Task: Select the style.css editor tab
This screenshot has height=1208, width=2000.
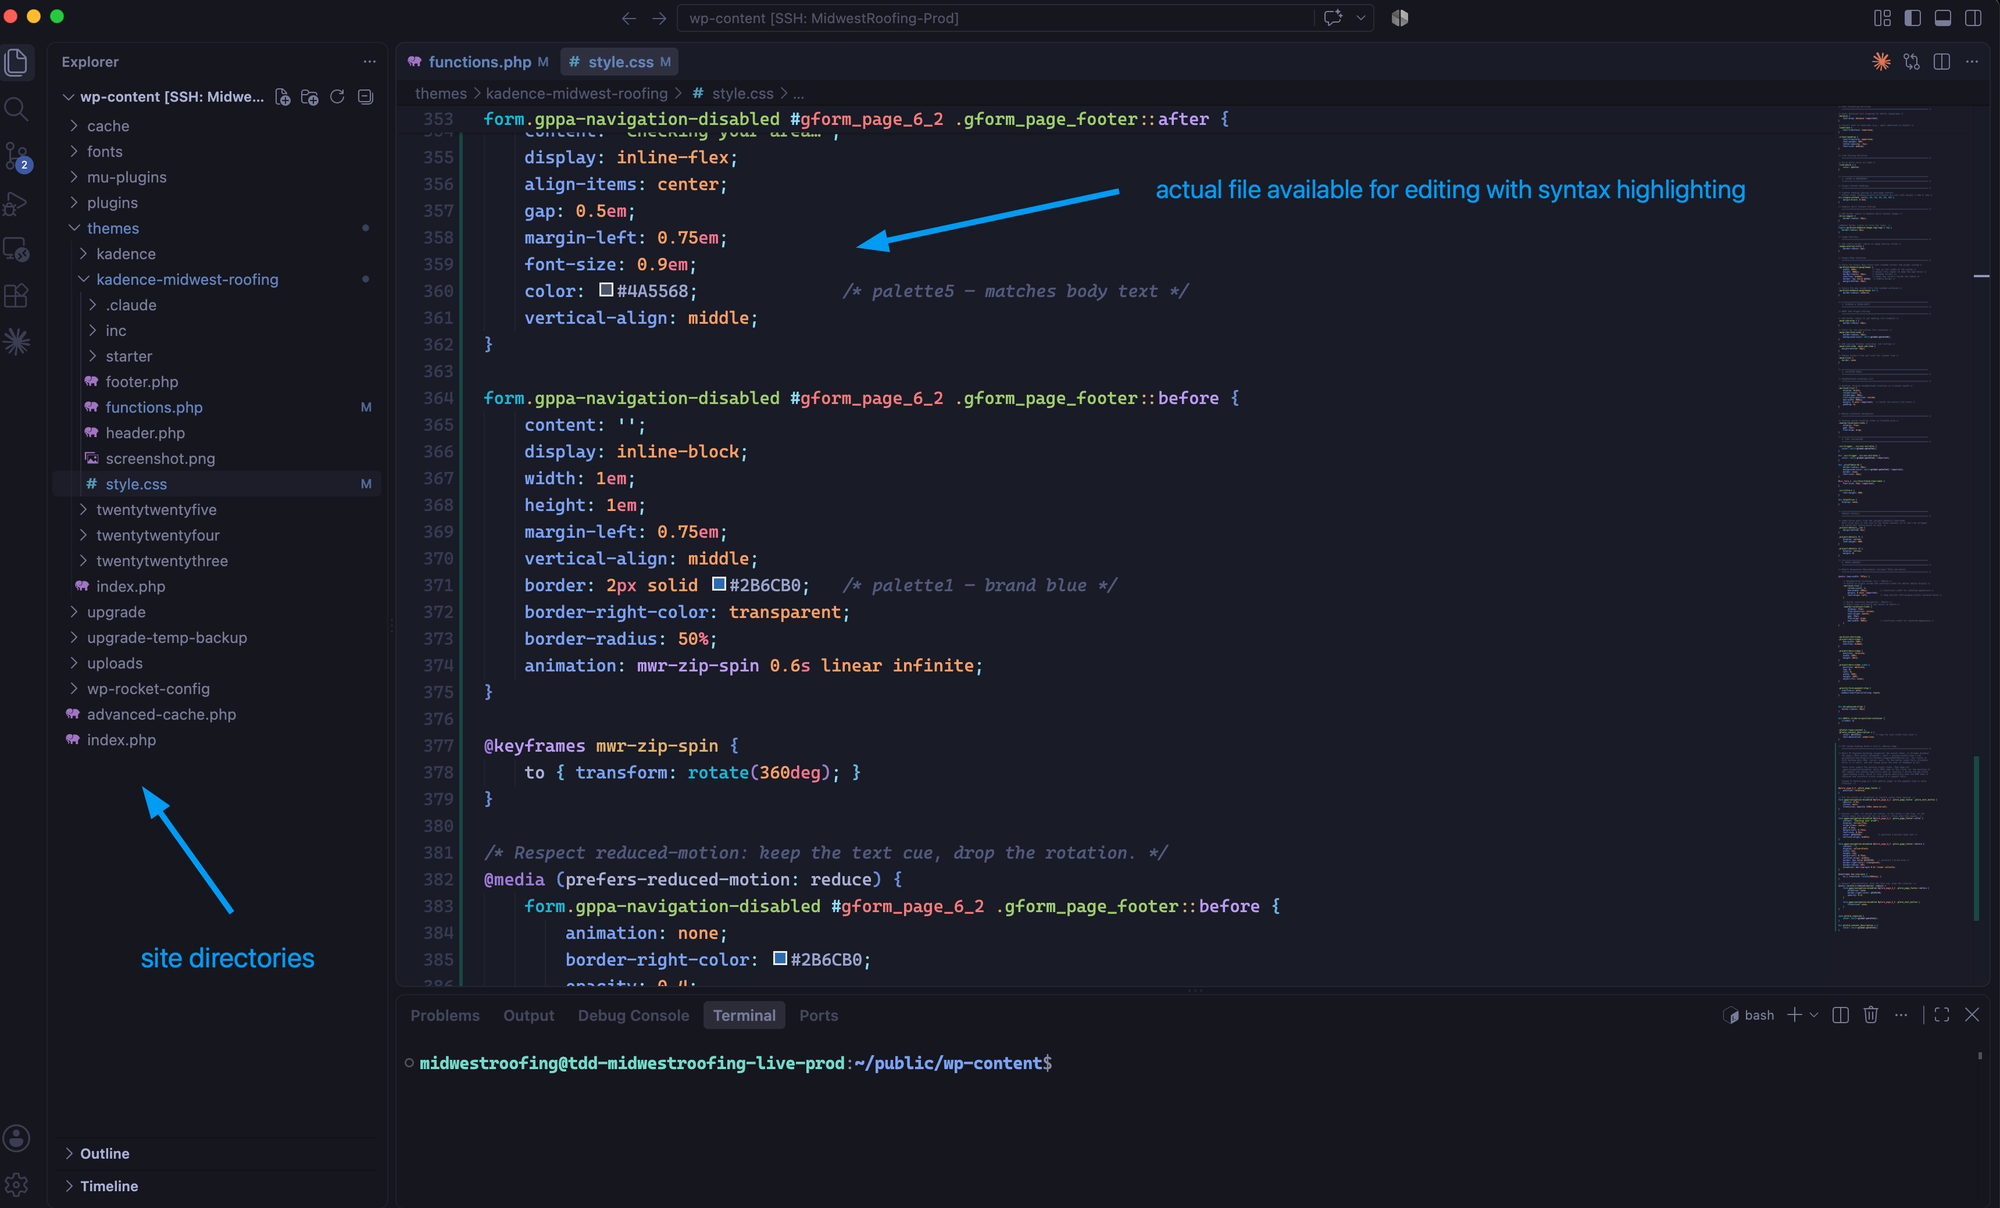Action: [x=619, y=62]
